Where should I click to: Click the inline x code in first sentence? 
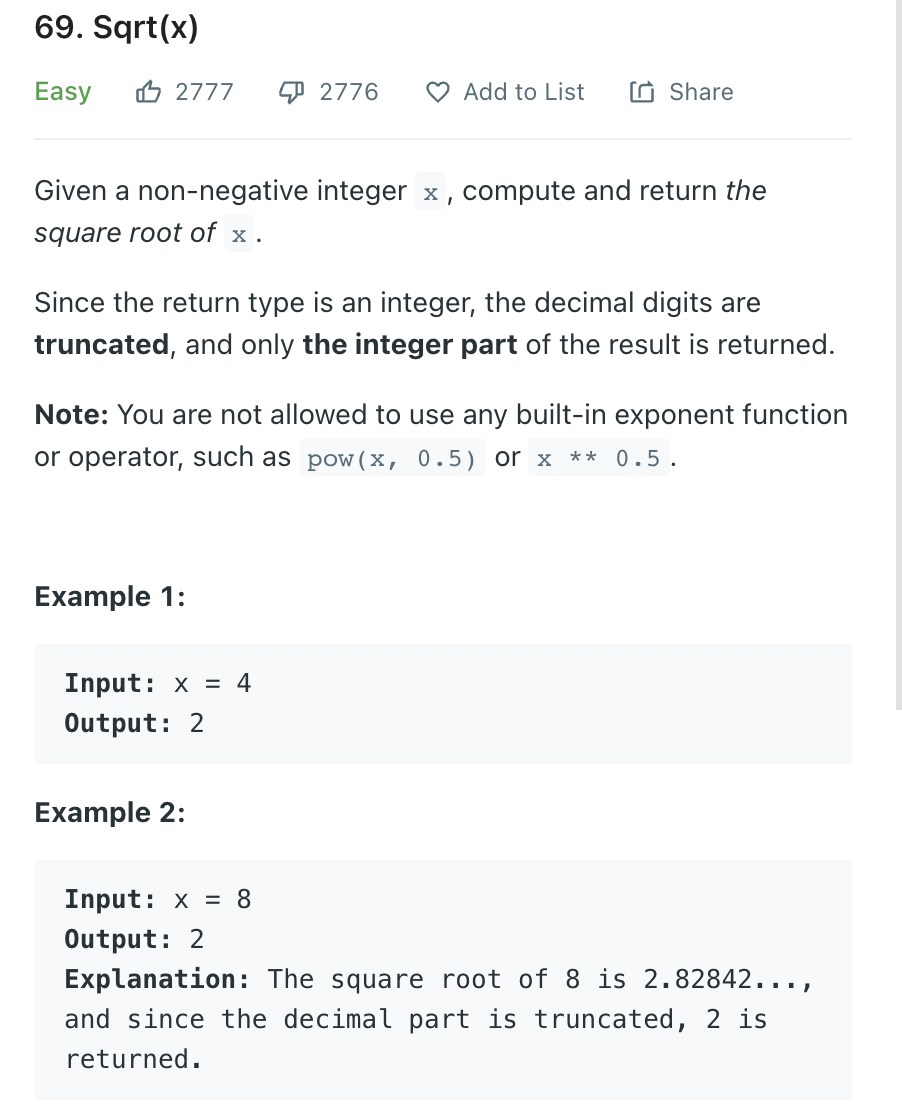point(431,191)
